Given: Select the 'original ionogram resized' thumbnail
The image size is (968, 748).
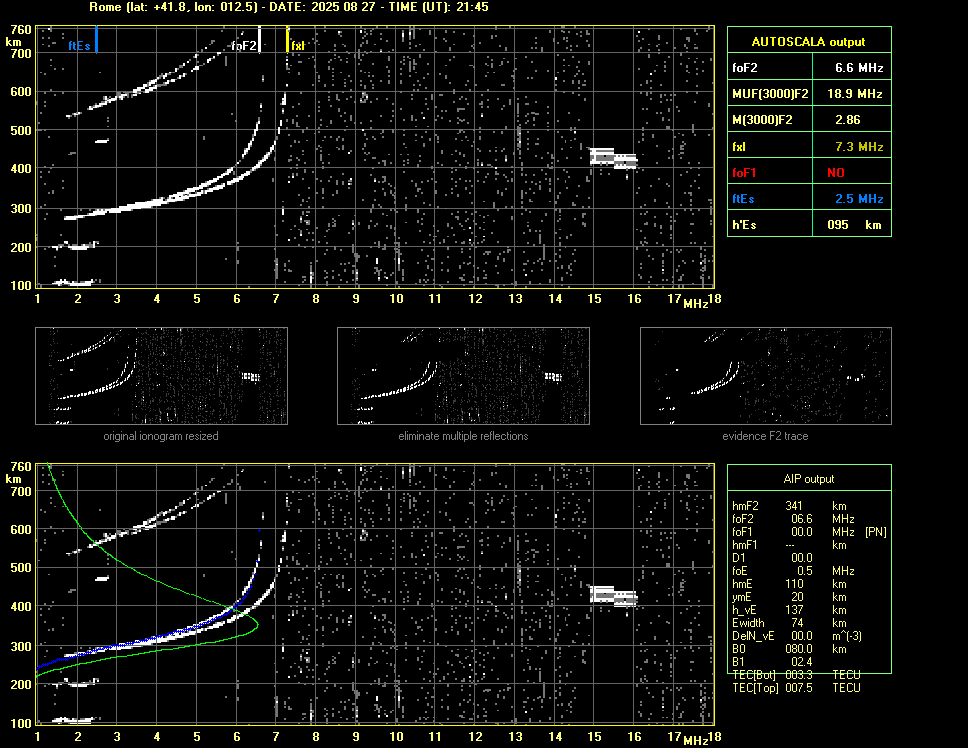Looking at the screenshot, I should 161,376.
